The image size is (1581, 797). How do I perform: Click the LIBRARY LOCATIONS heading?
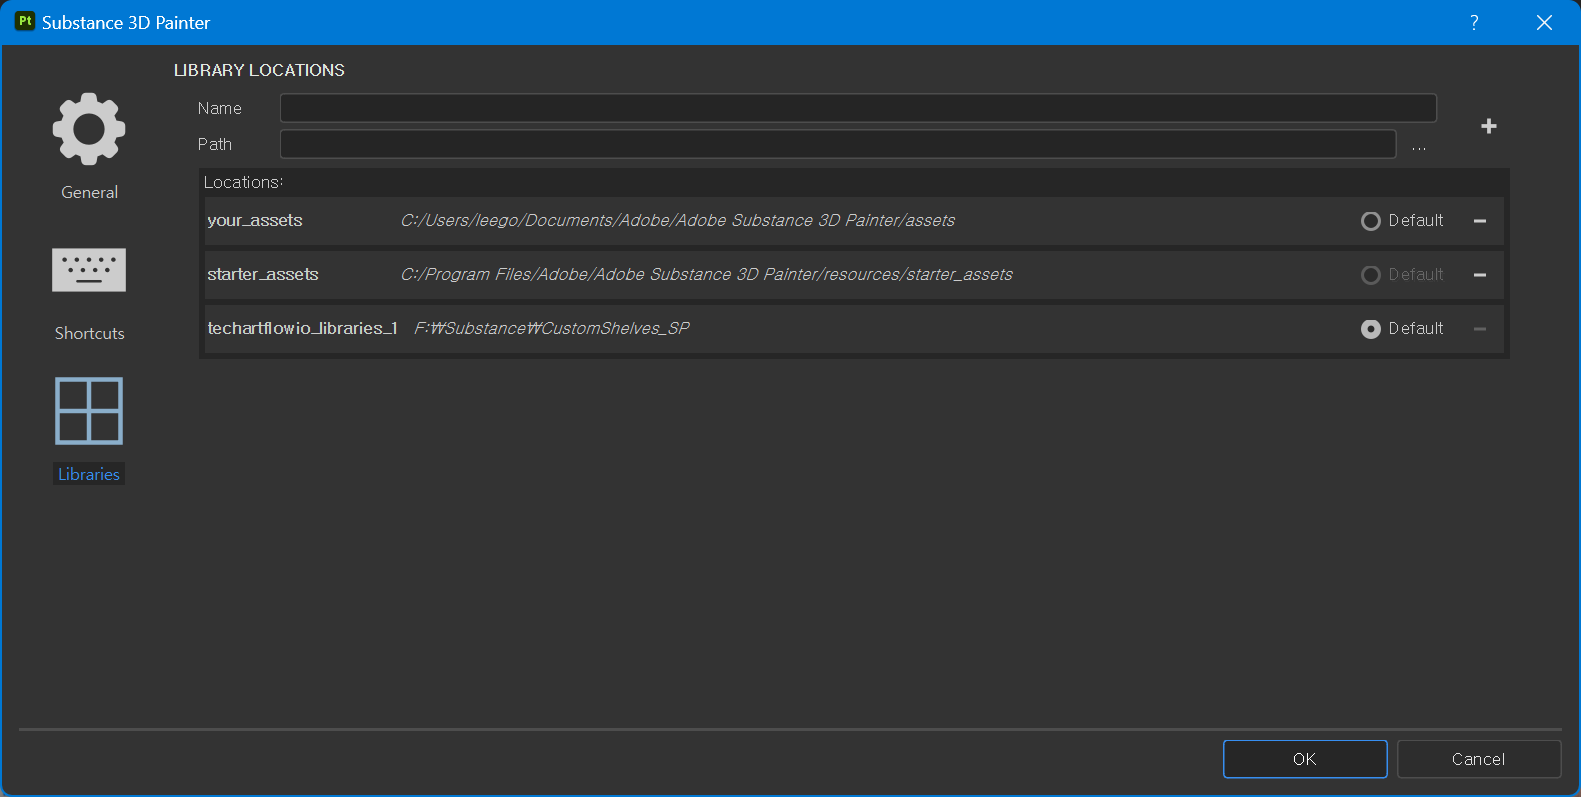(x=259, y=70)
